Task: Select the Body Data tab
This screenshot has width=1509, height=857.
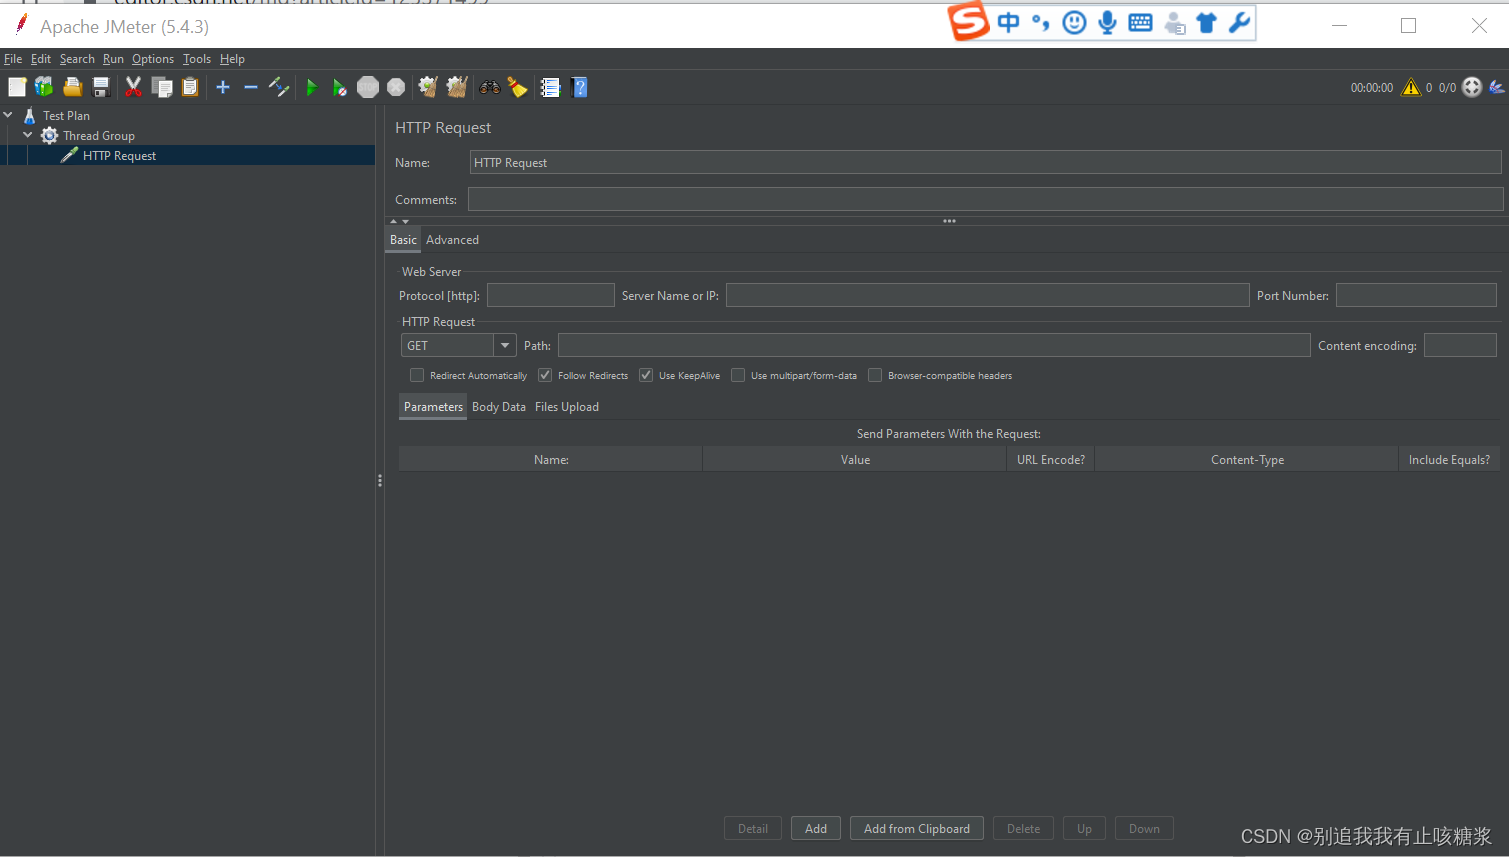Action: point(499,407)
